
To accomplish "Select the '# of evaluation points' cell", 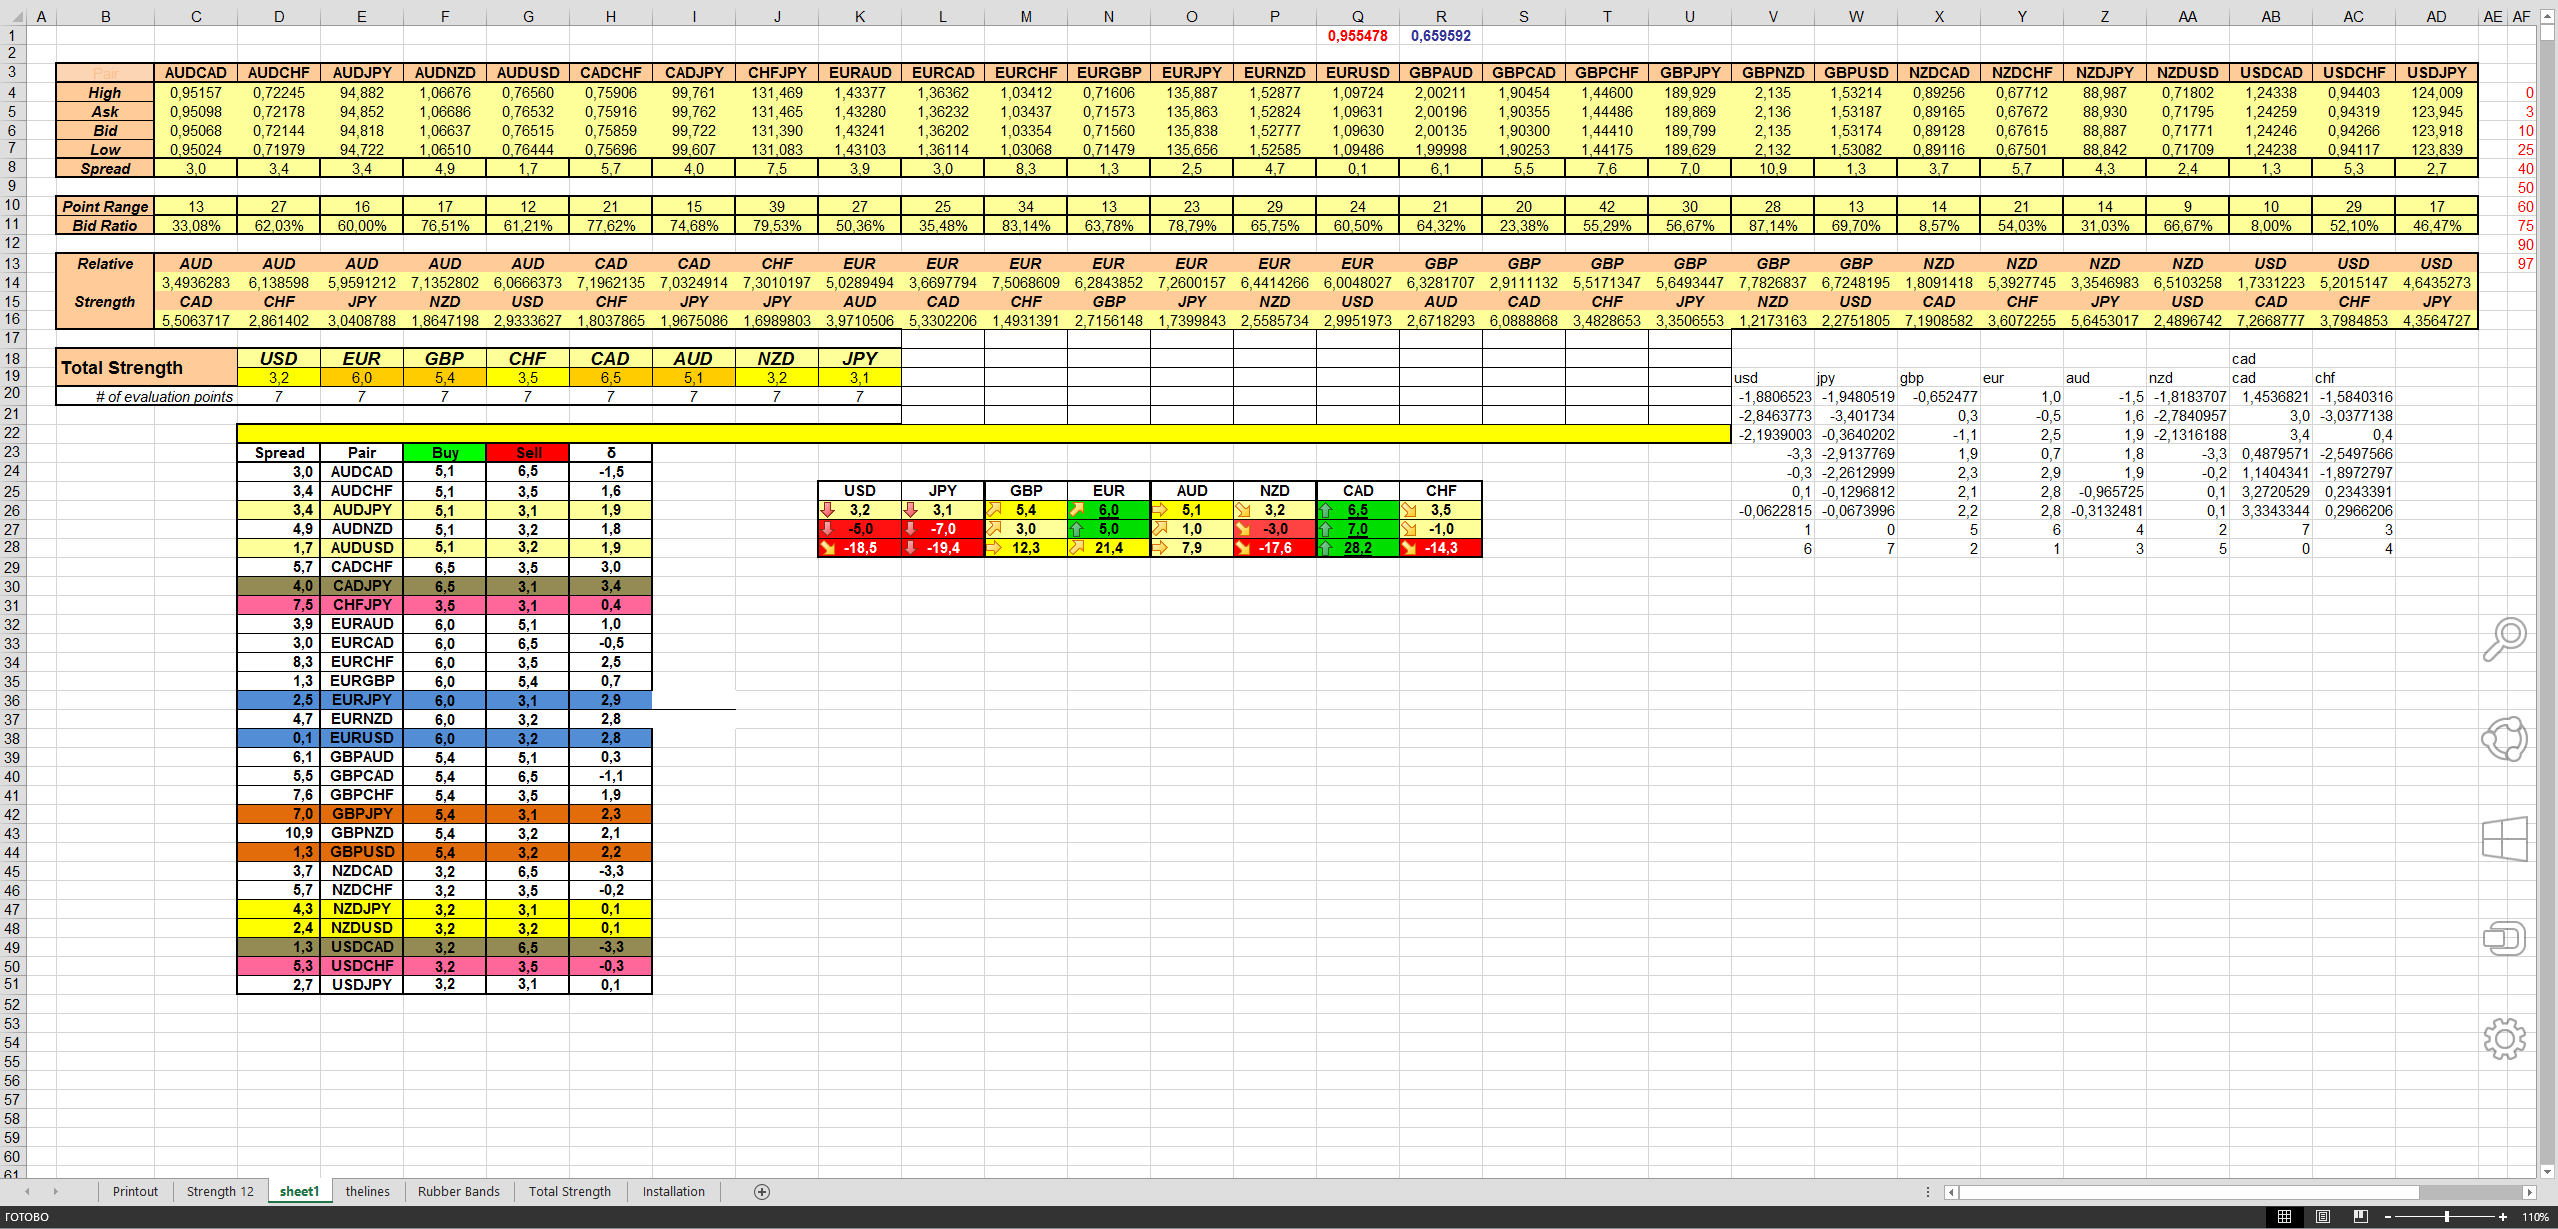I will click(x=147, y=396).
